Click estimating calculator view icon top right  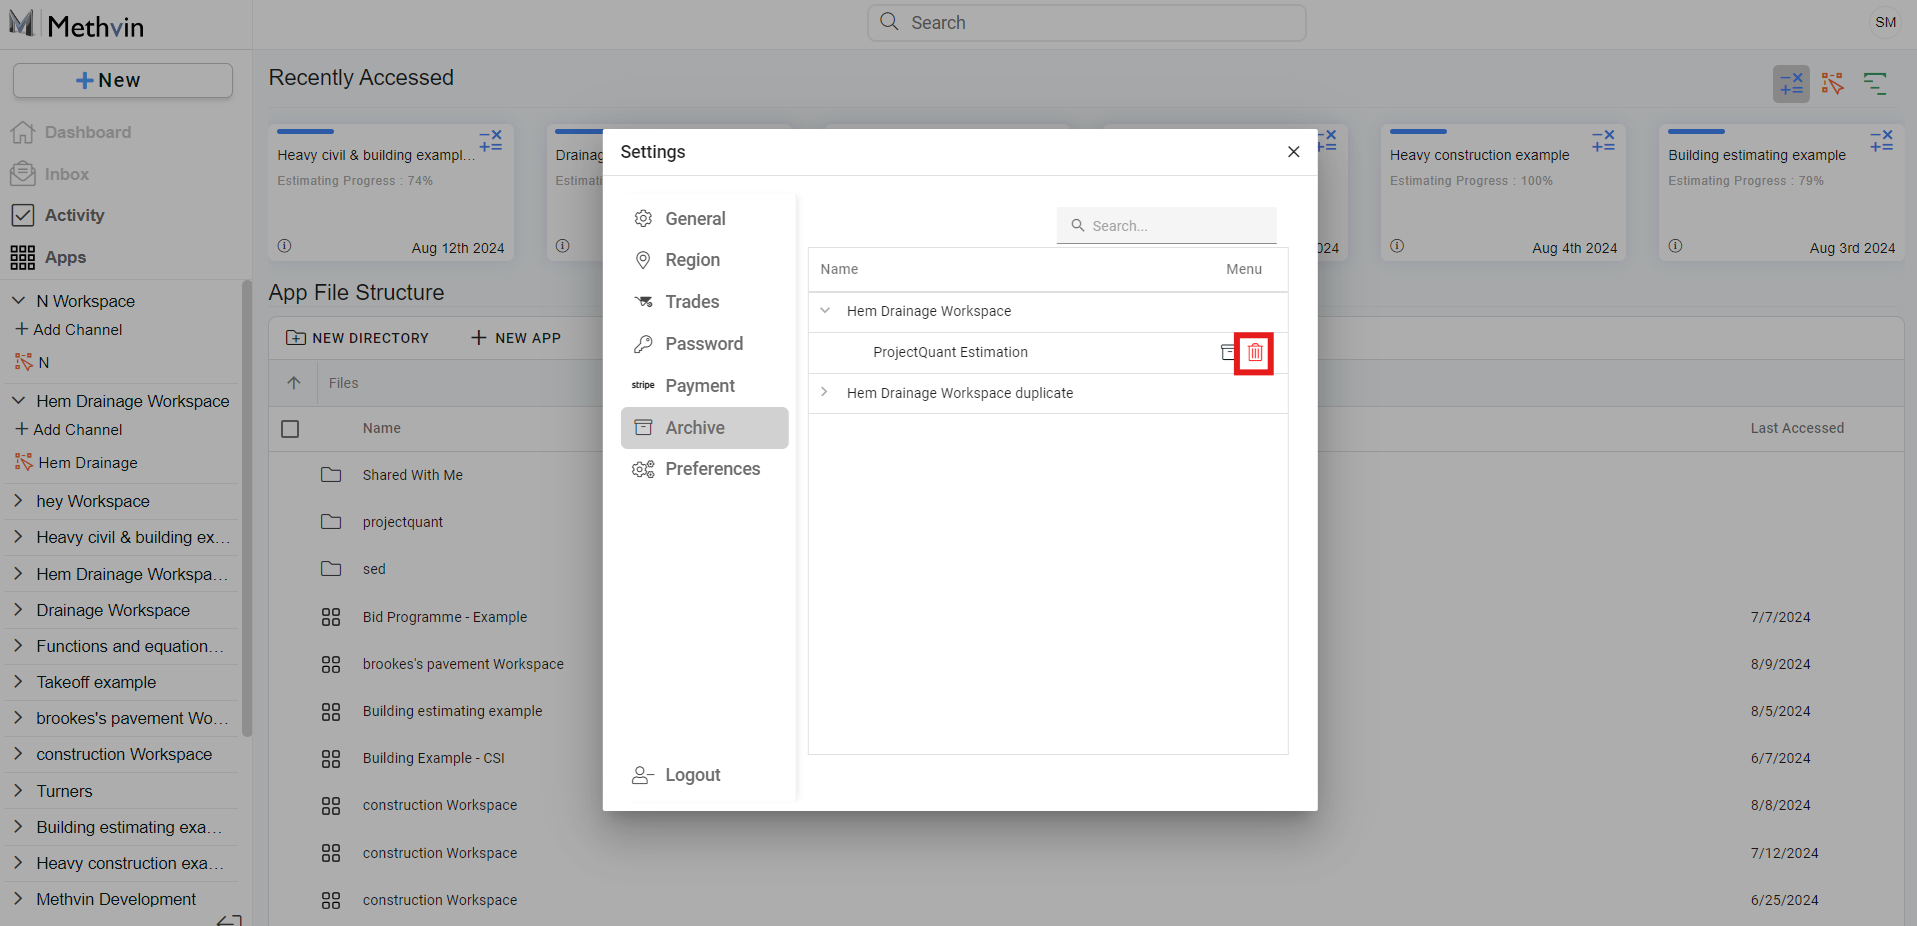pyautogui.click(x=1791, y=84)
